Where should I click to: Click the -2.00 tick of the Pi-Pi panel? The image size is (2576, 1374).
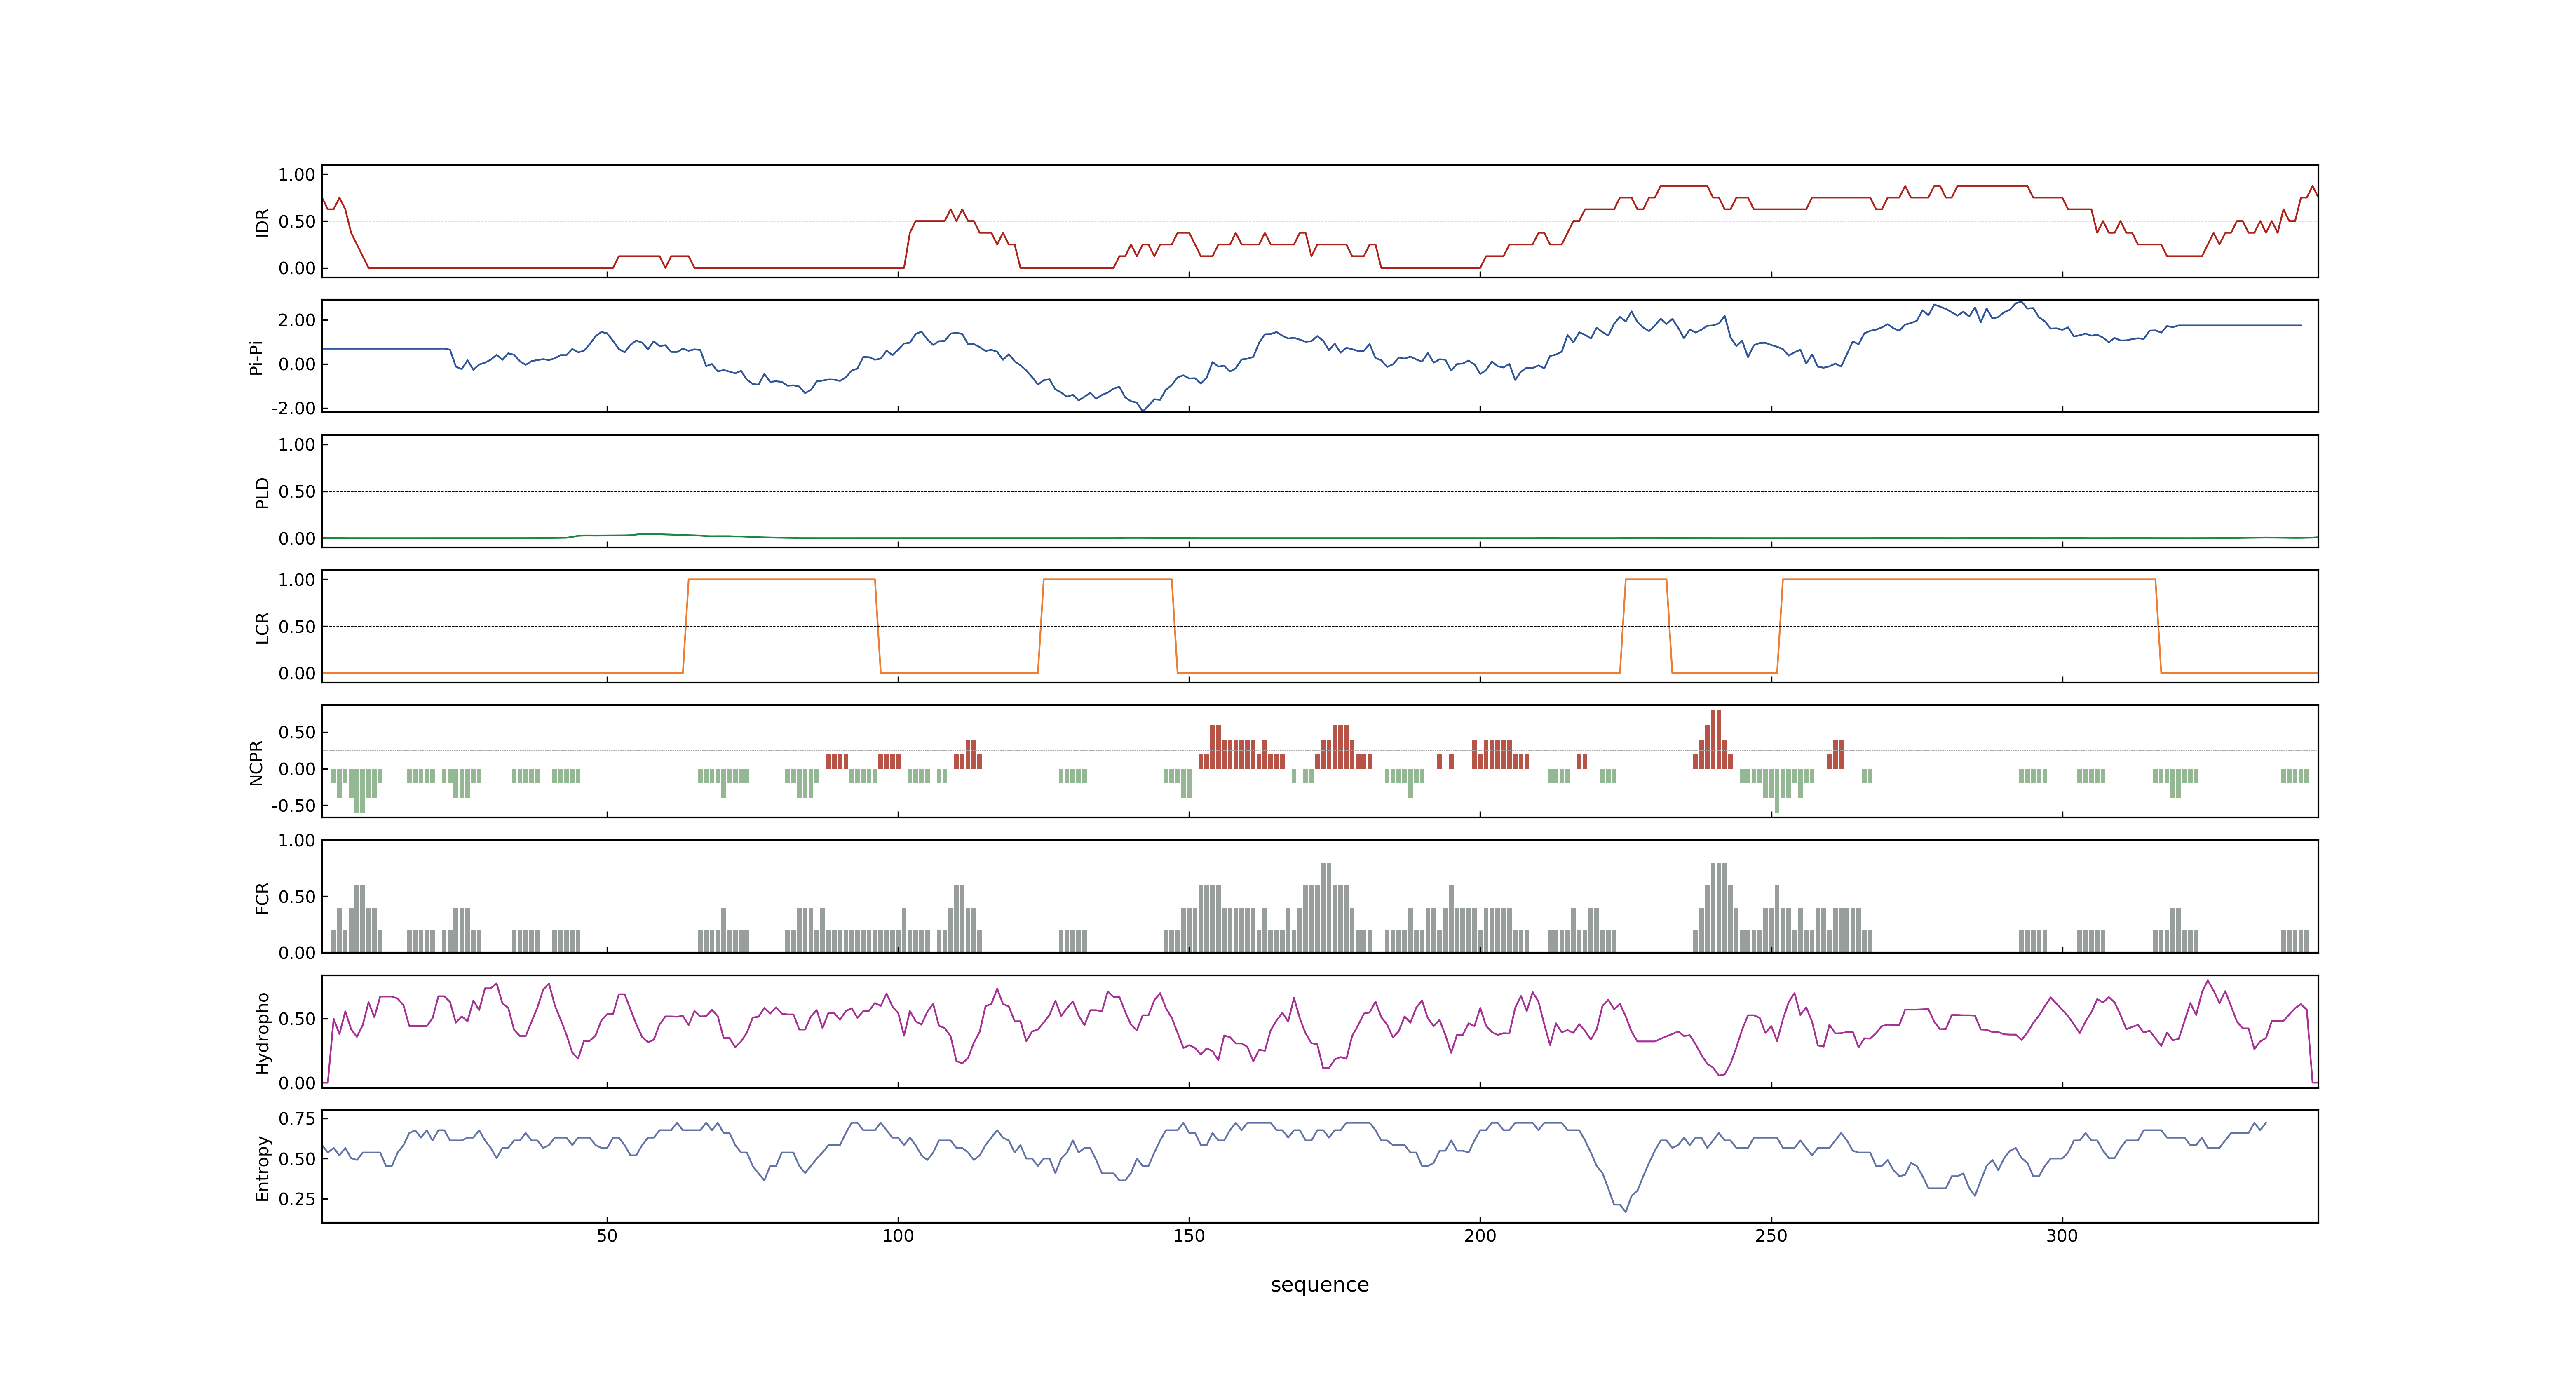click(x=293, y=408)
